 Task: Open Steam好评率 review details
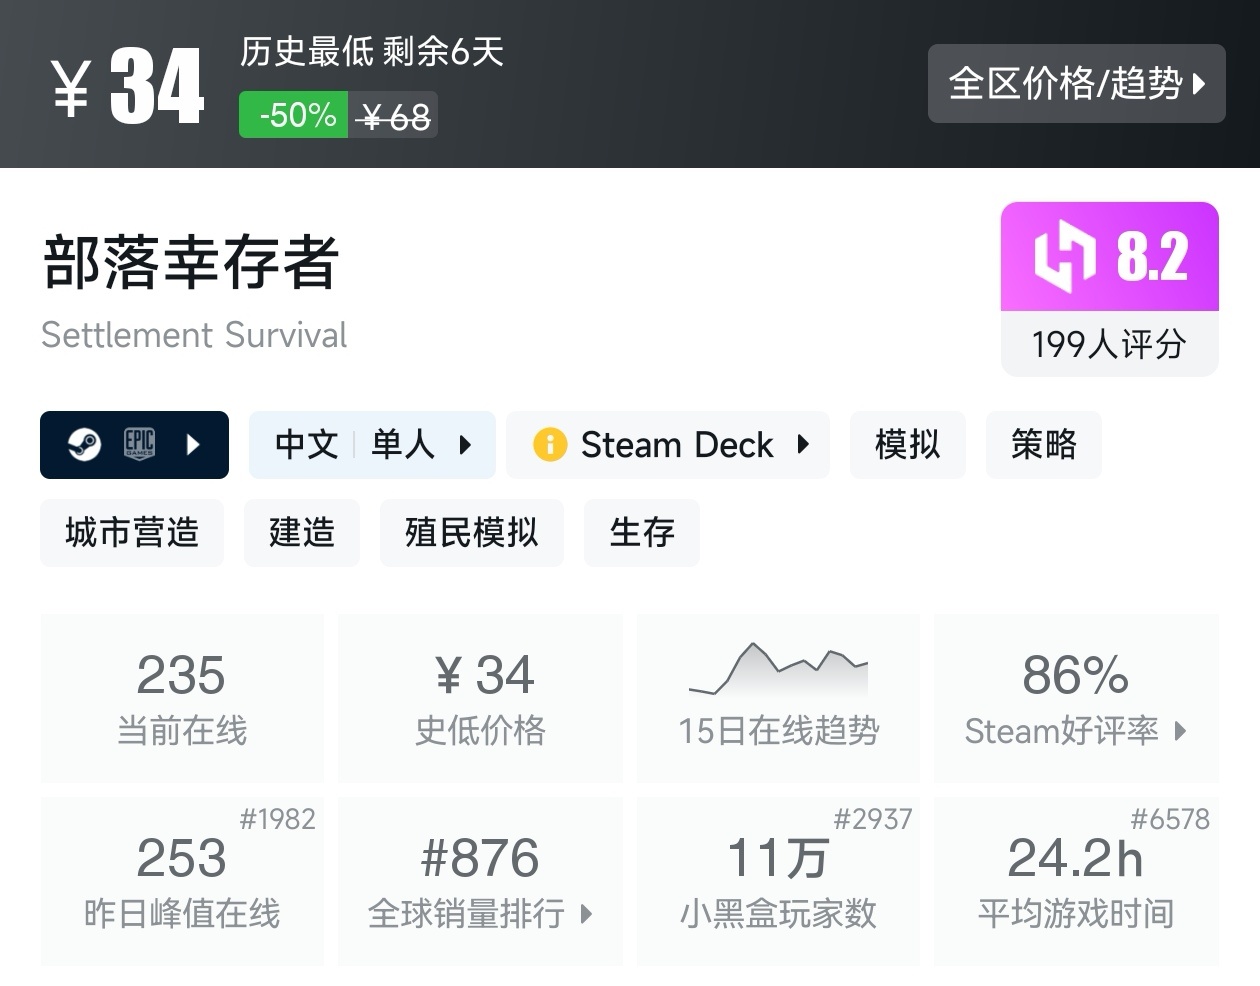[x=1076, y=698]
